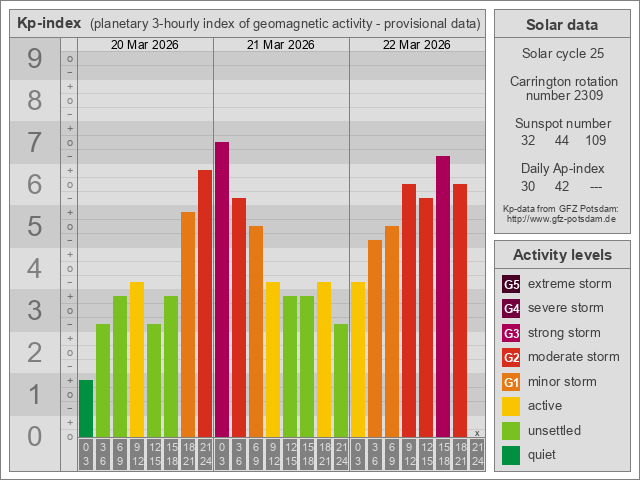Click the 22 Mar 2026 date header
Screen dimensions: 640x480
[417, 45]
